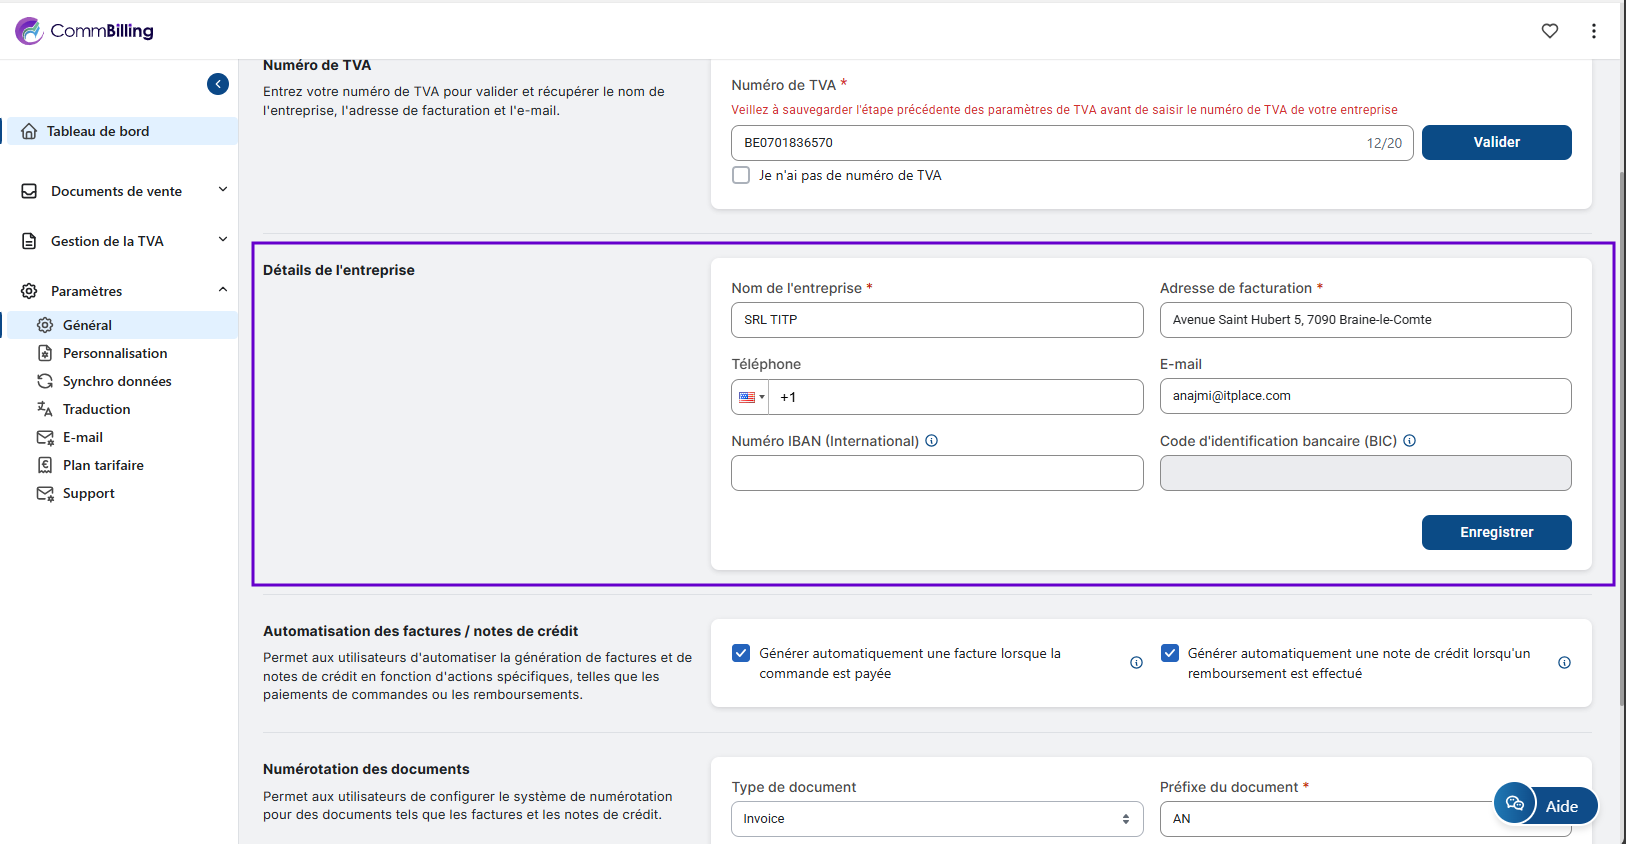Open the three-dot options menu
This screenshot has width=1626, height=844.
coord(1593,31)
